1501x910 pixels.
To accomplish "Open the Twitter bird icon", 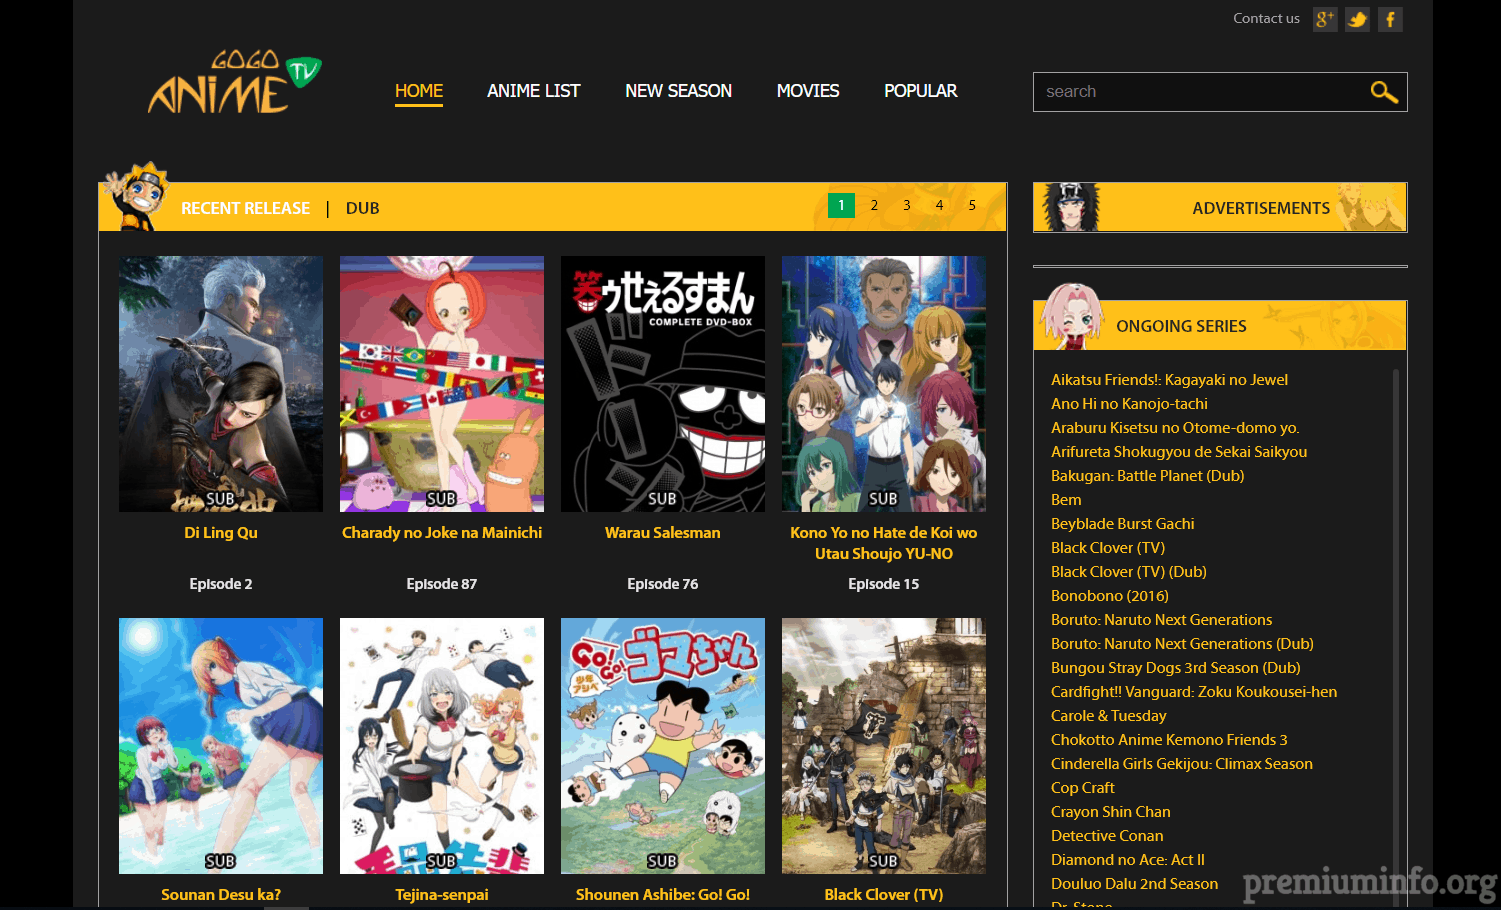I will pos(1357,19).
